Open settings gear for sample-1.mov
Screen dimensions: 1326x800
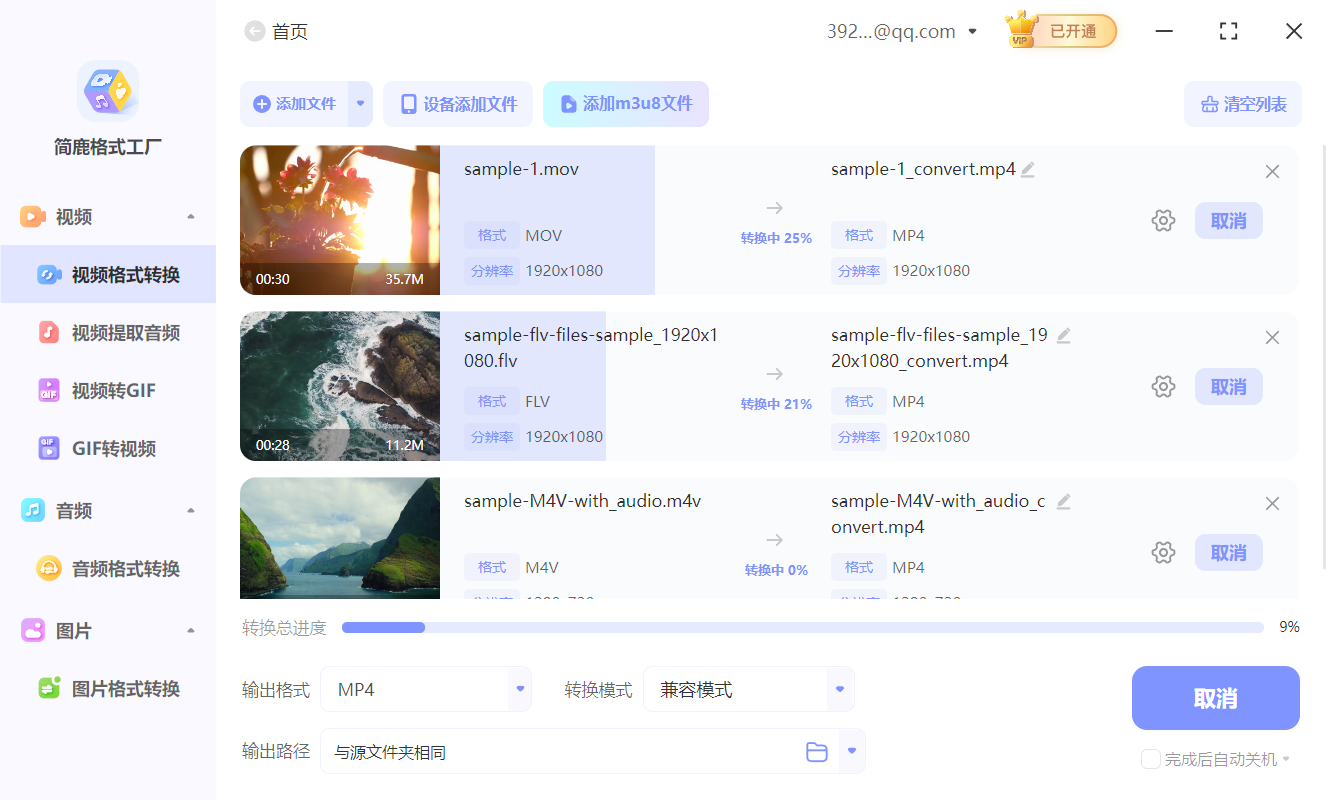point(1163,221)
